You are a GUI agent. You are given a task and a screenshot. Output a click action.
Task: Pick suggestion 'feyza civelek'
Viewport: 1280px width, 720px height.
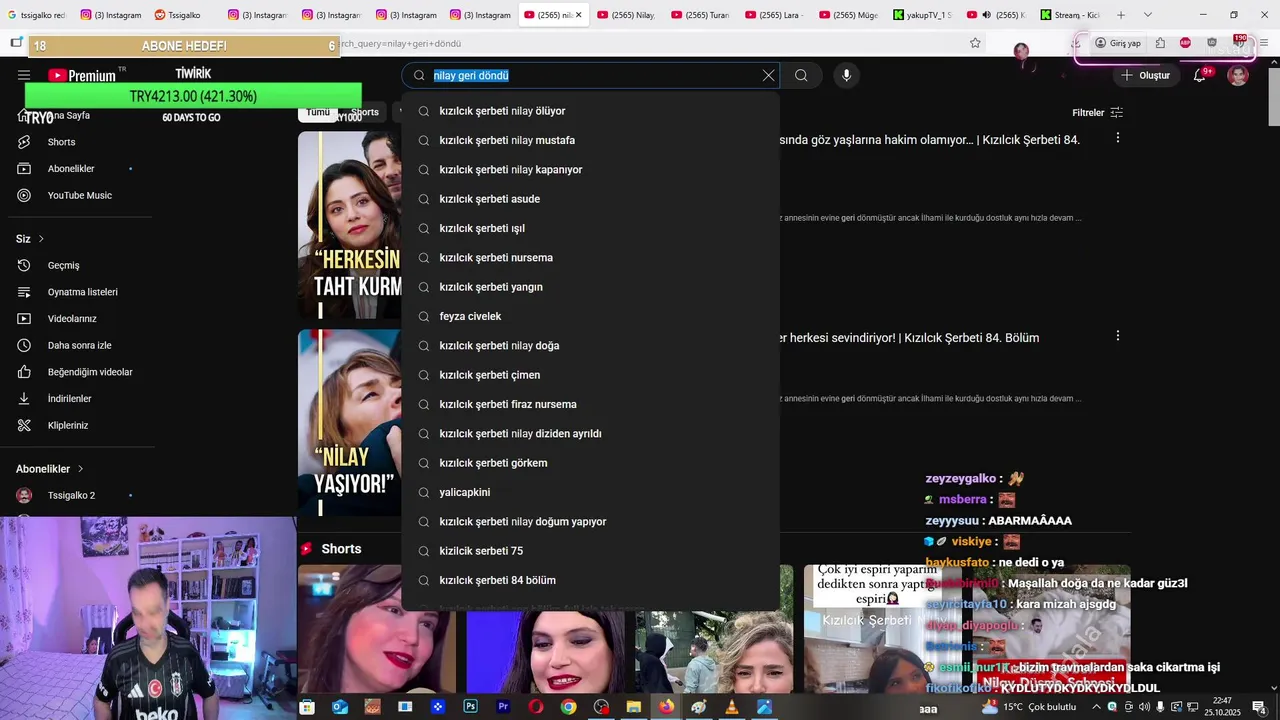590,316
